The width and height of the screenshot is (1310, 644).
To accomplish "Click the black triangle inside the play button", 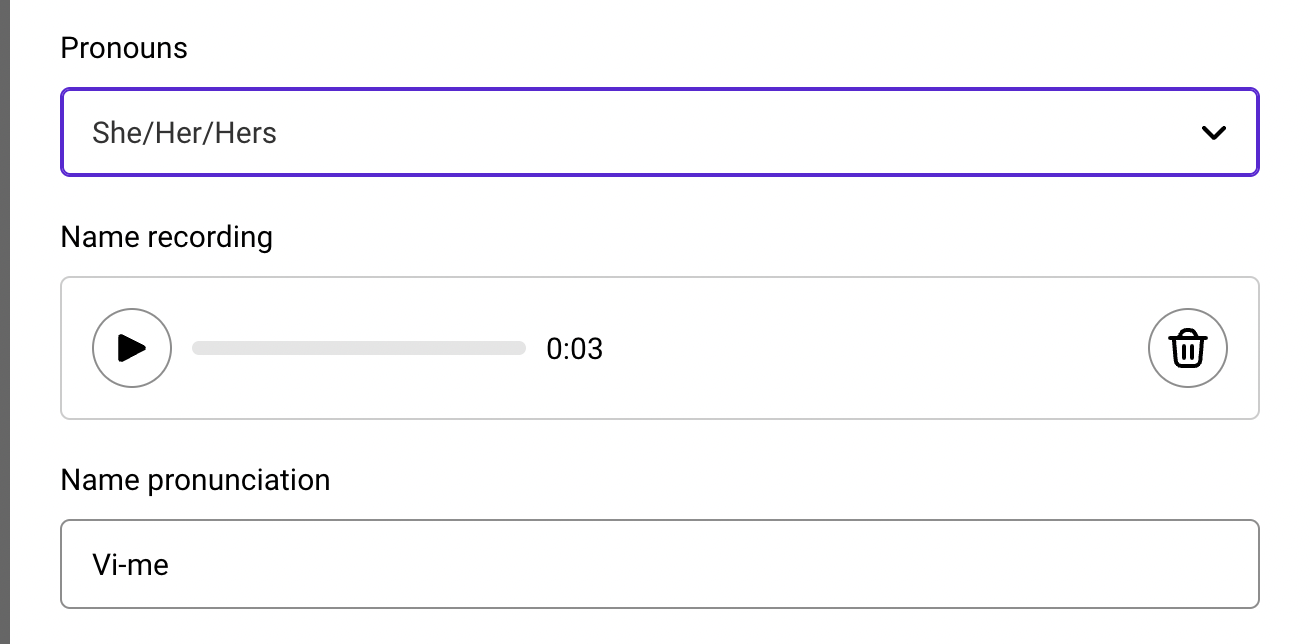I will click(x=132, y=348).
